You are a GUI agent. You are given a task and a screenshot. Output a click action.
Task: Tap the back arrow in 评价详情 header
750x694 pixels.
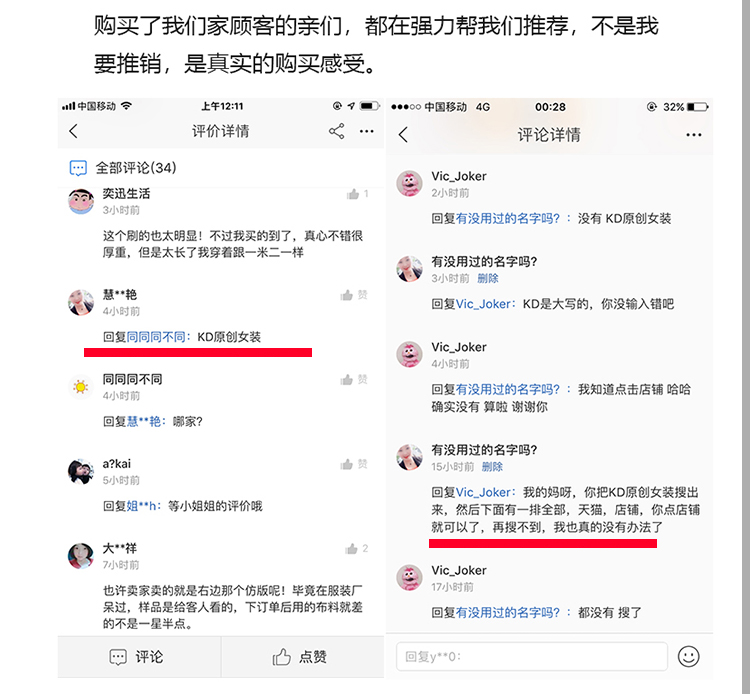(x=73, y=131)
